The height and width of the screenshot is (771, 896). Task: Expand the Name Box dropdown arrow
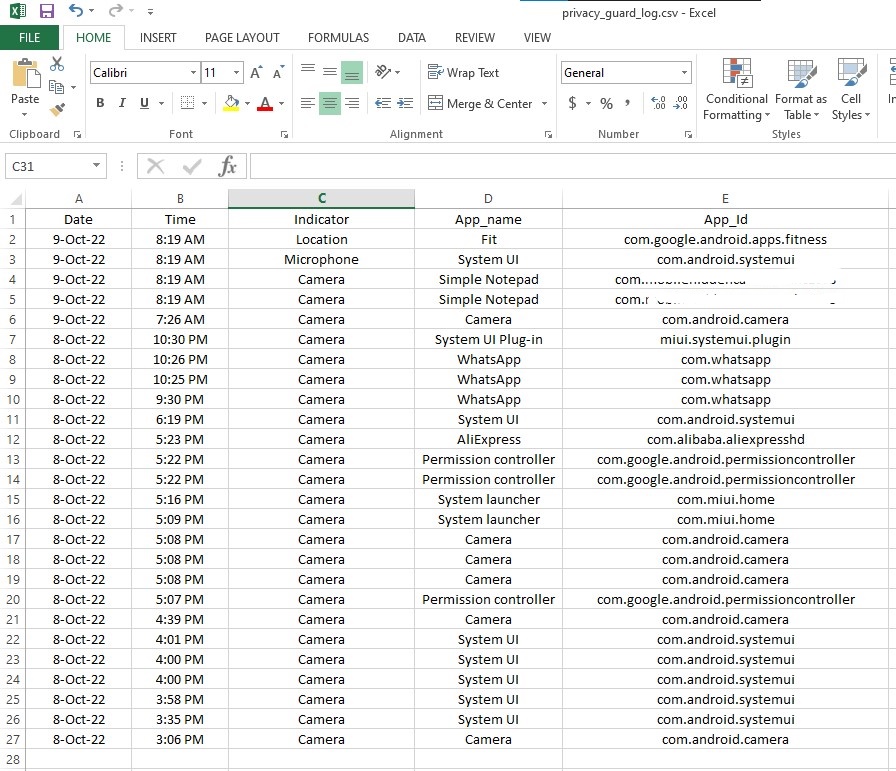(97, 166)
